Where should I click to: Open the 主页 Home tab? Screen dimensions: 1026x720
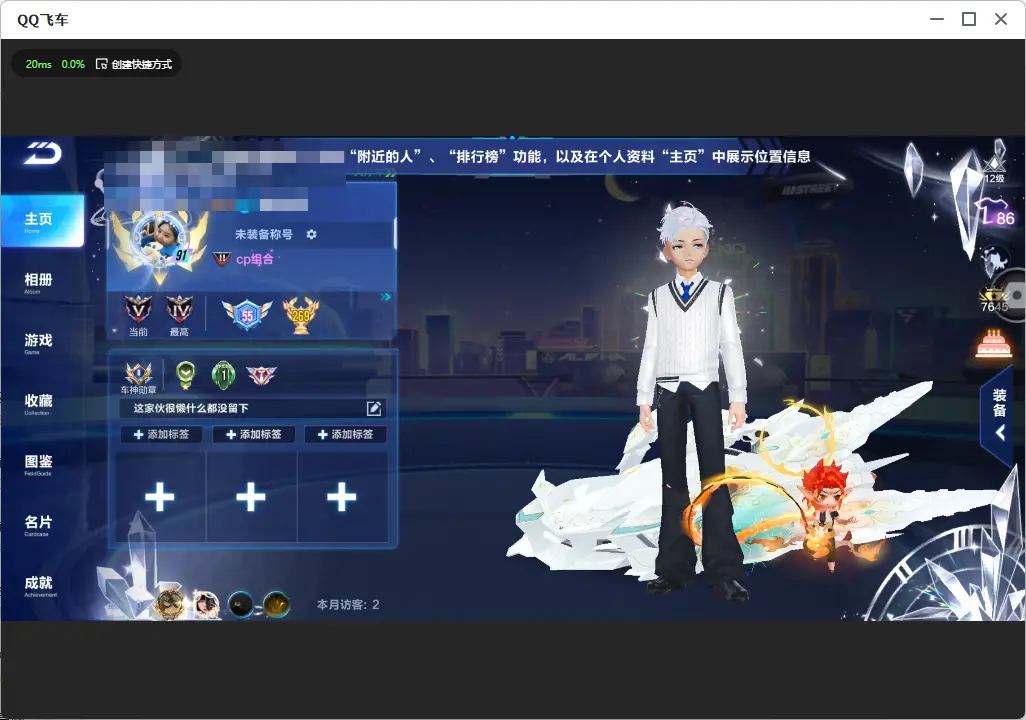[42, 221]
